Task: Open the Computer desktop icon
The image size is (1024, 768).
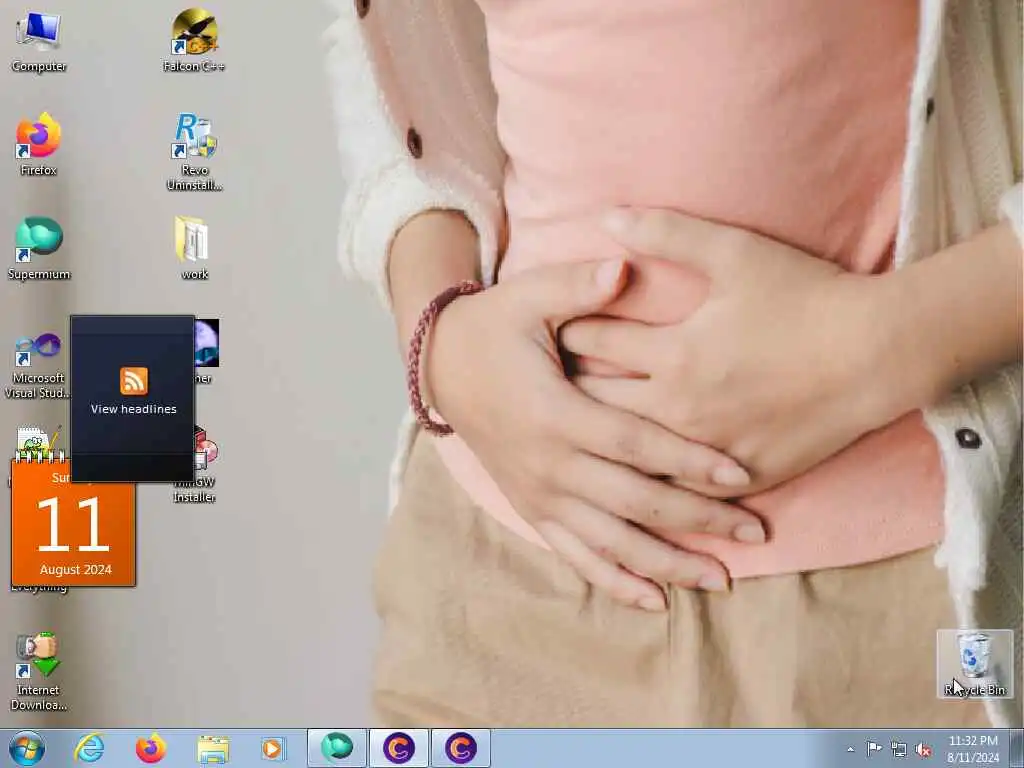Action: pos(39,41)
